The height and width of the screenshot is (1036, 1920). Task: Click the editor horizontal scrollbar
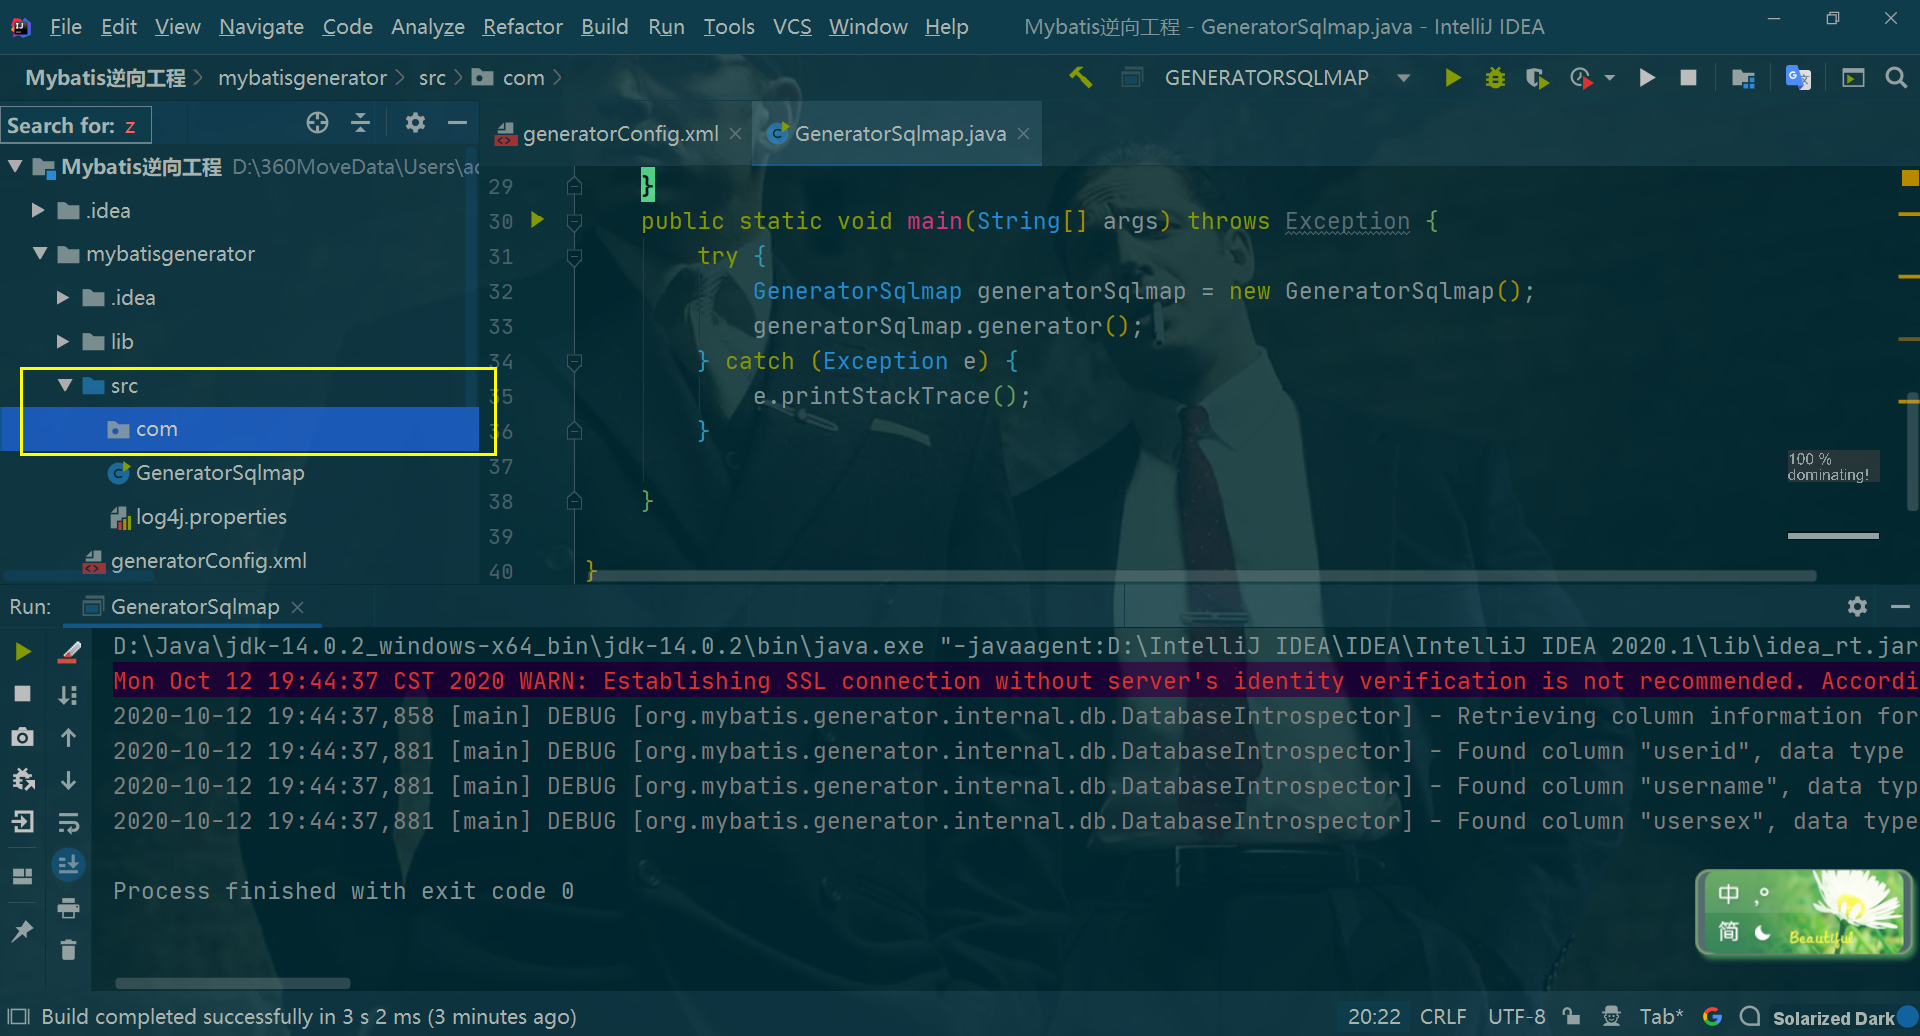1202,576
